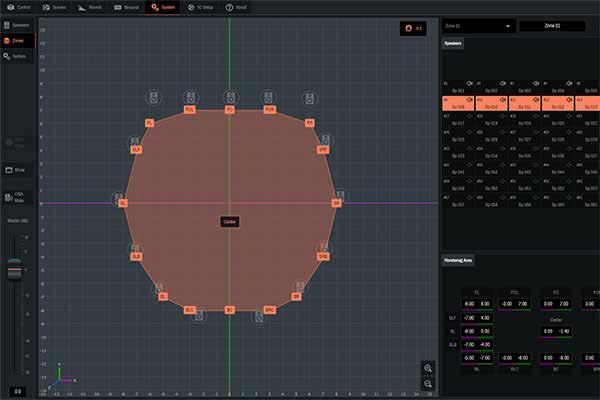Select speaker cell Sp-017

tap(458, 120)
